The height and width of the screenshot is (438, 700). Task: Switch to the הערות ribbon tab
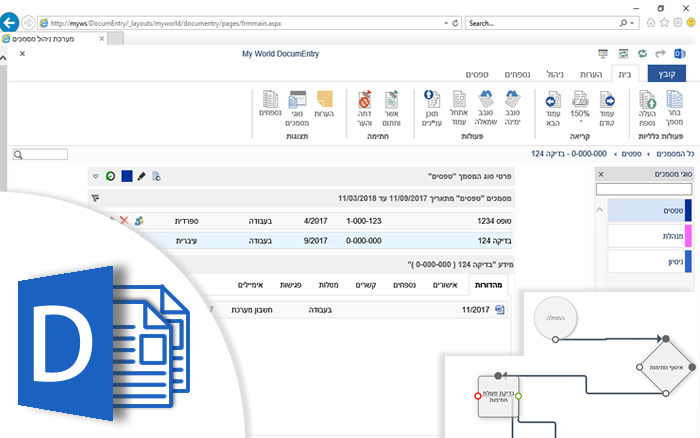[591, 74]
